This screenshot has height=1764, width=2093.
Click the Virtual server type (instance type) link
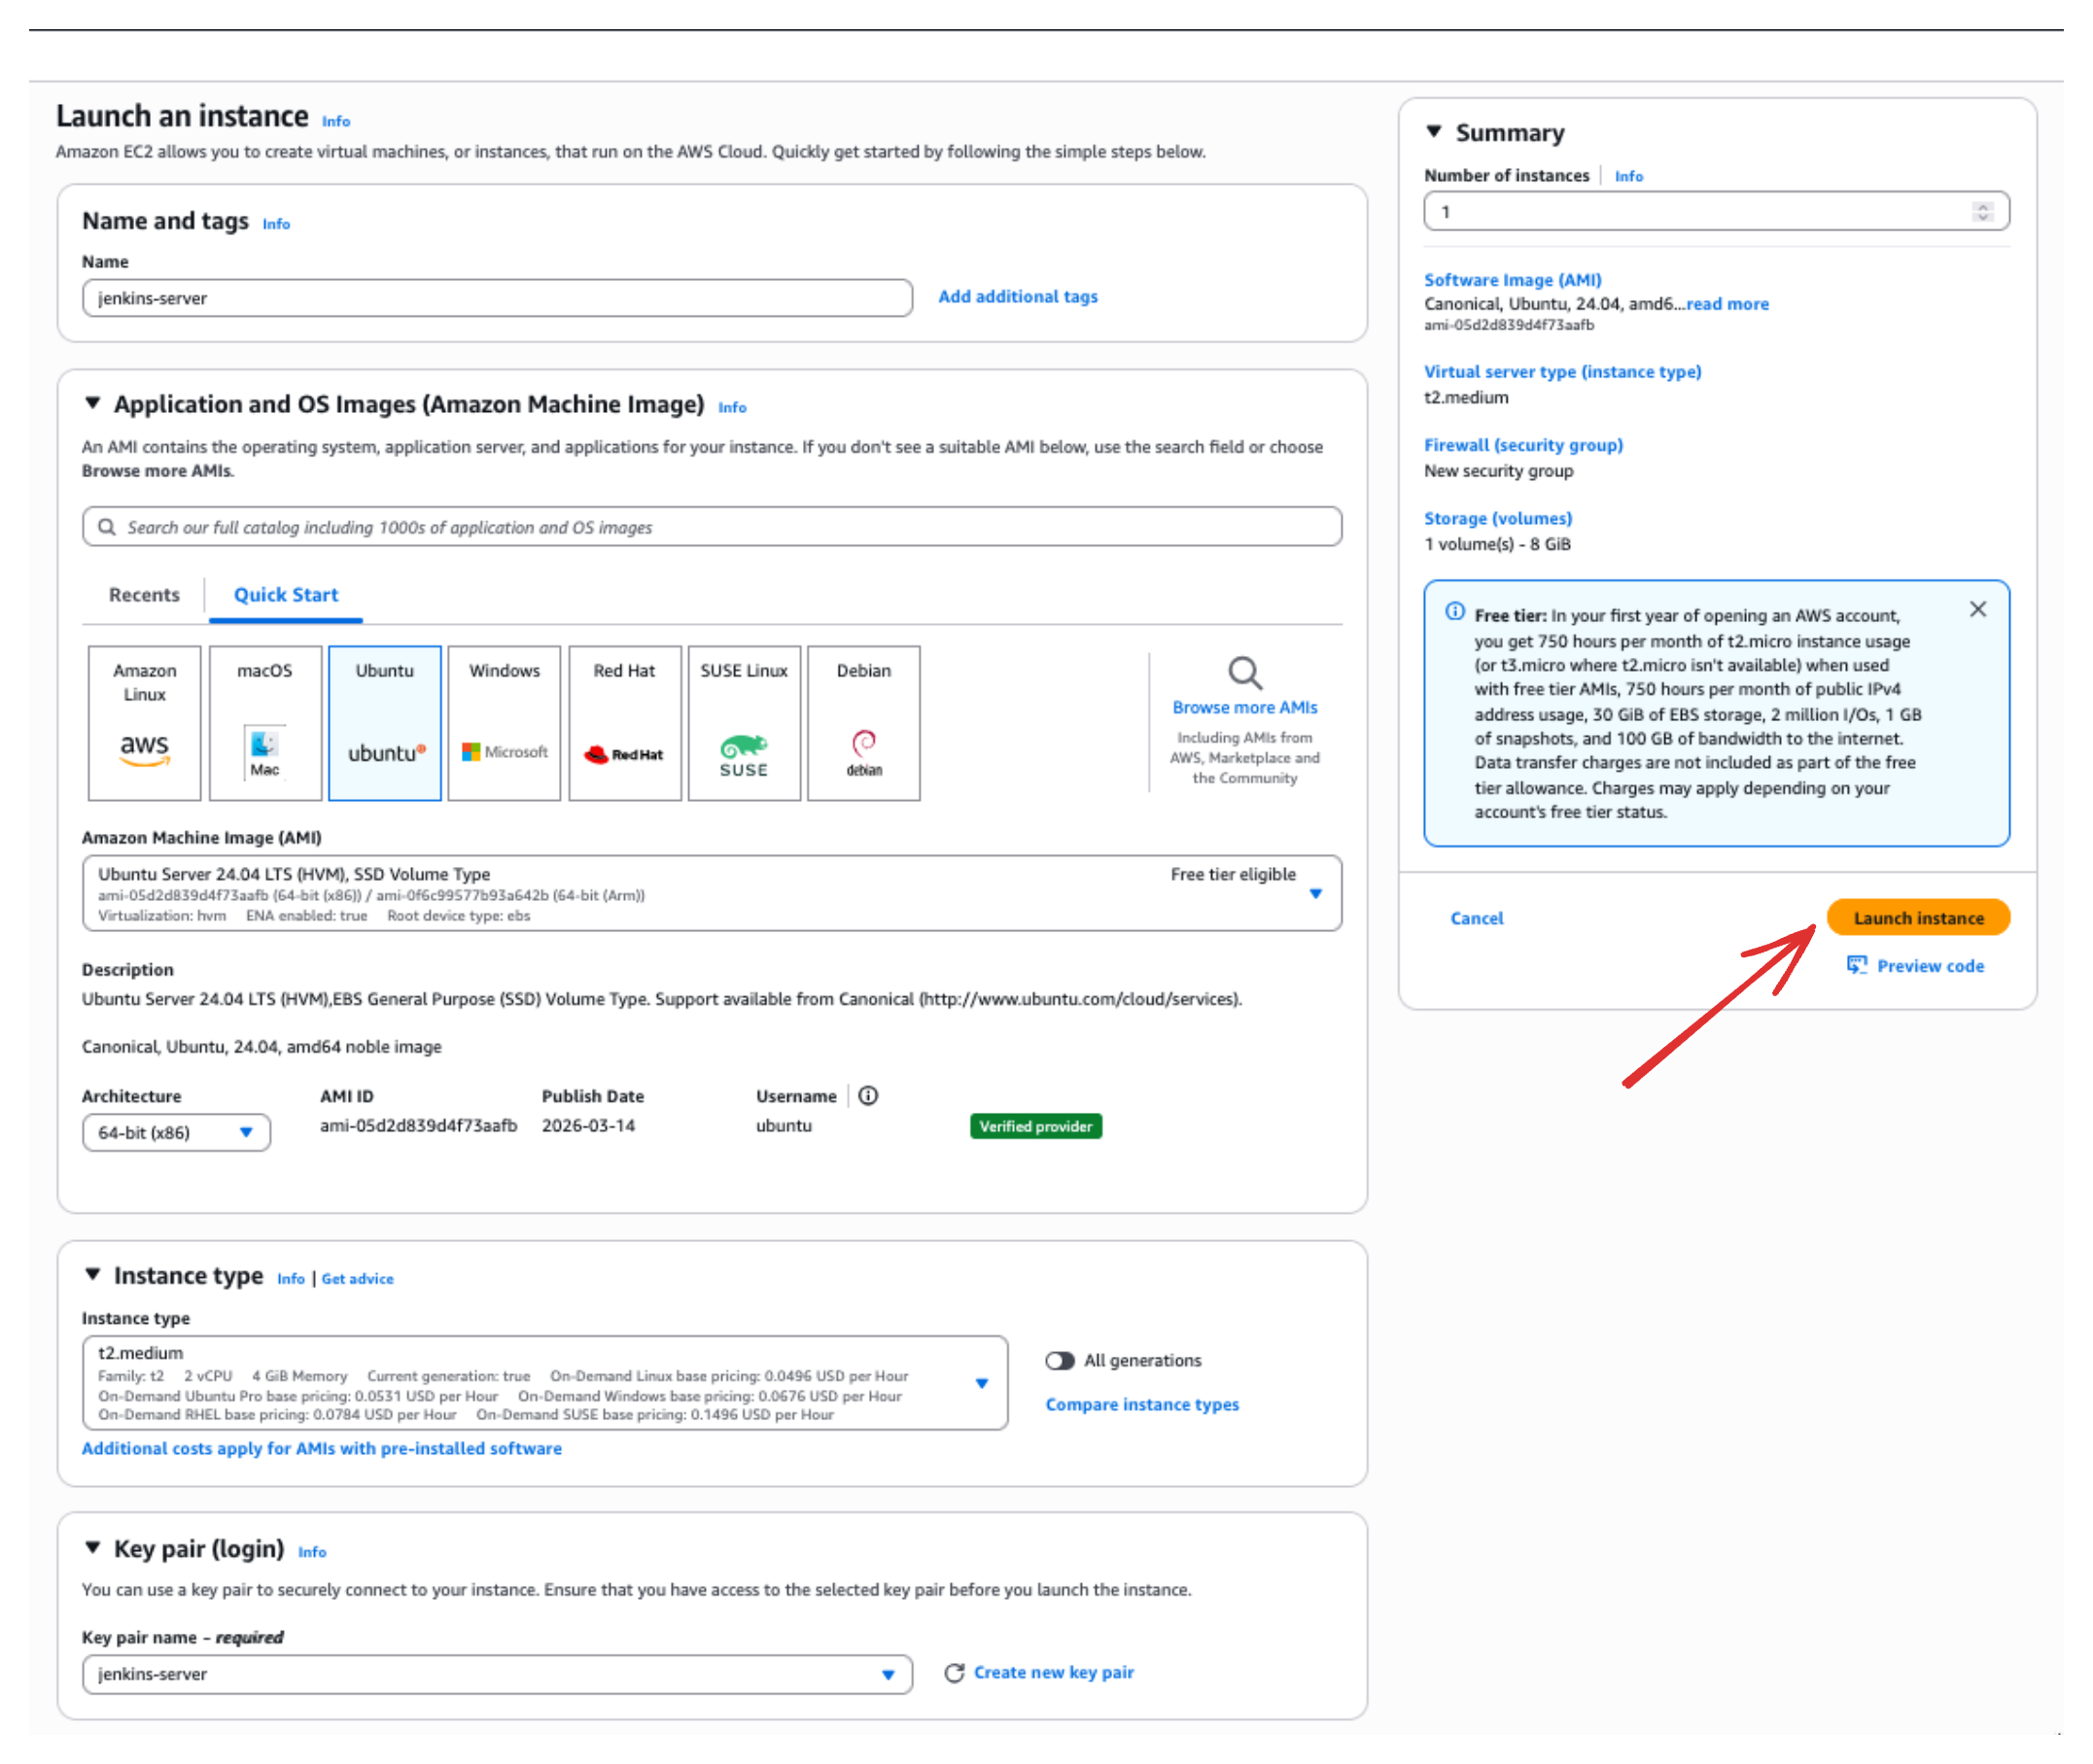coord(1563,372)
